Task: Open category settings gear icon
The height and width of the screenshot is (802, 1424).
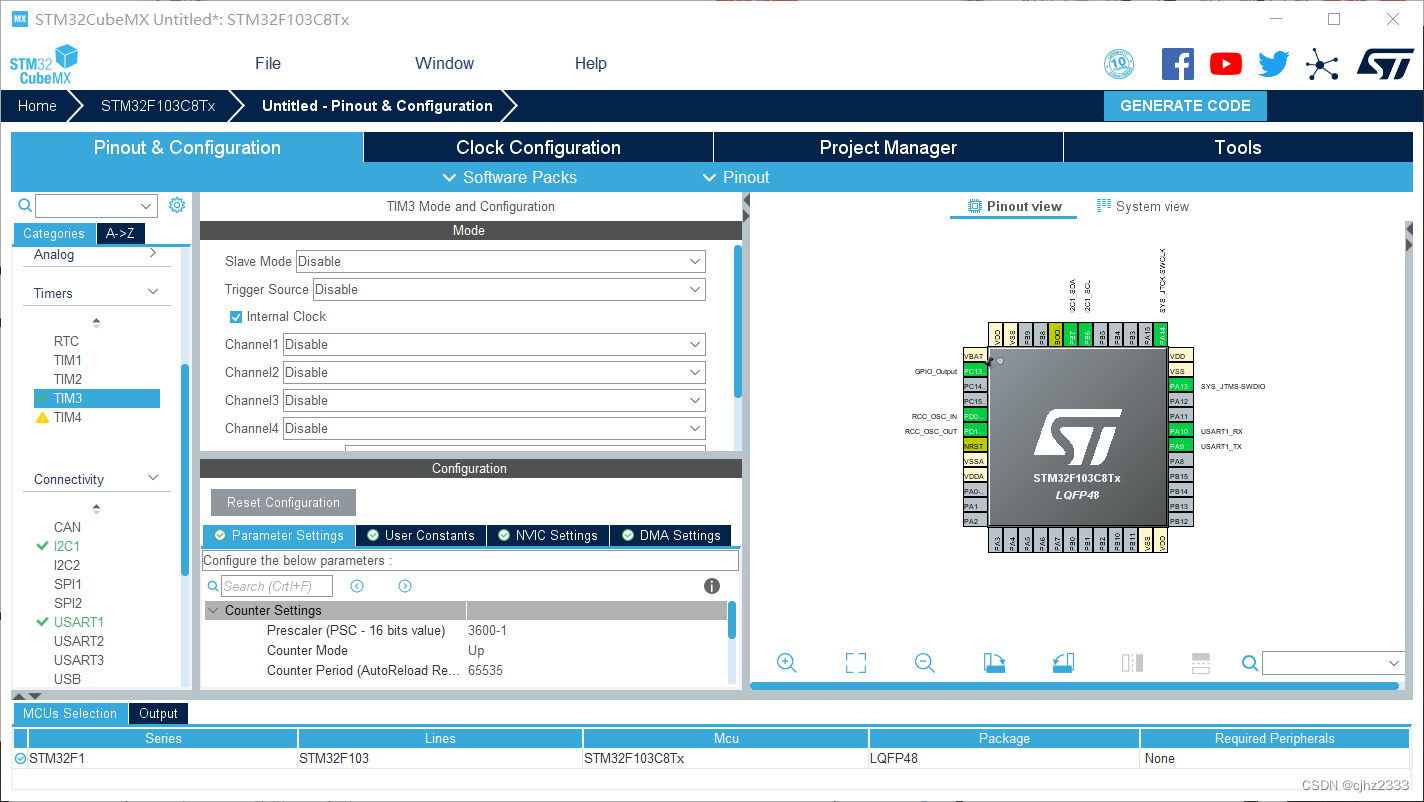Action: (x=177, y=205)
